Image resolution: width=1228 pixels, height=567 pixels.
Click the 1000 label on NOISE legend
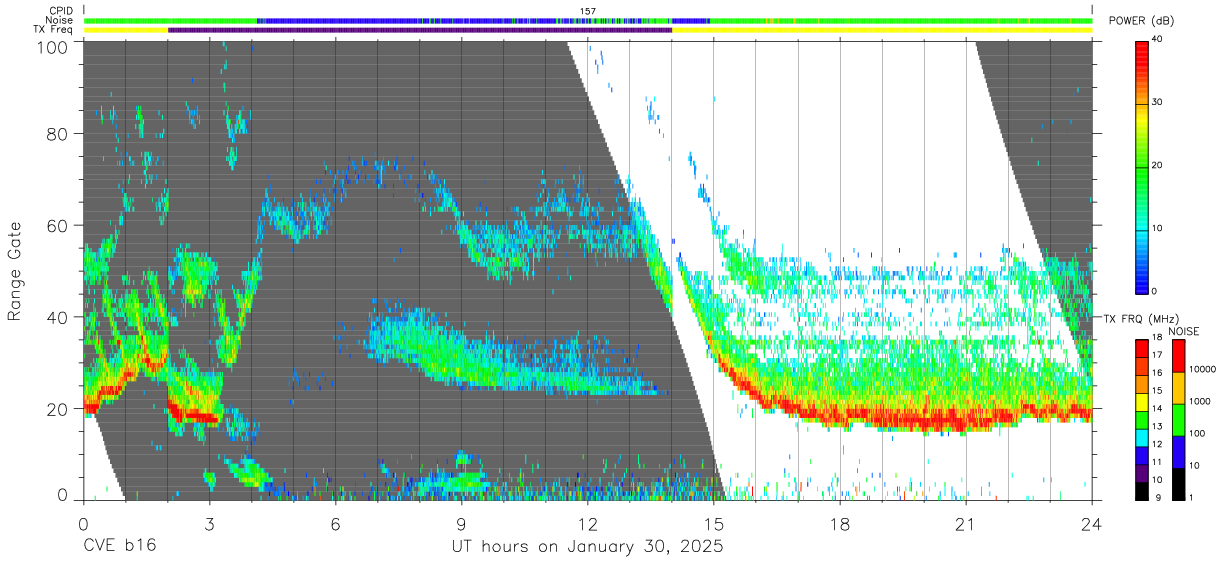(1201, 403)
